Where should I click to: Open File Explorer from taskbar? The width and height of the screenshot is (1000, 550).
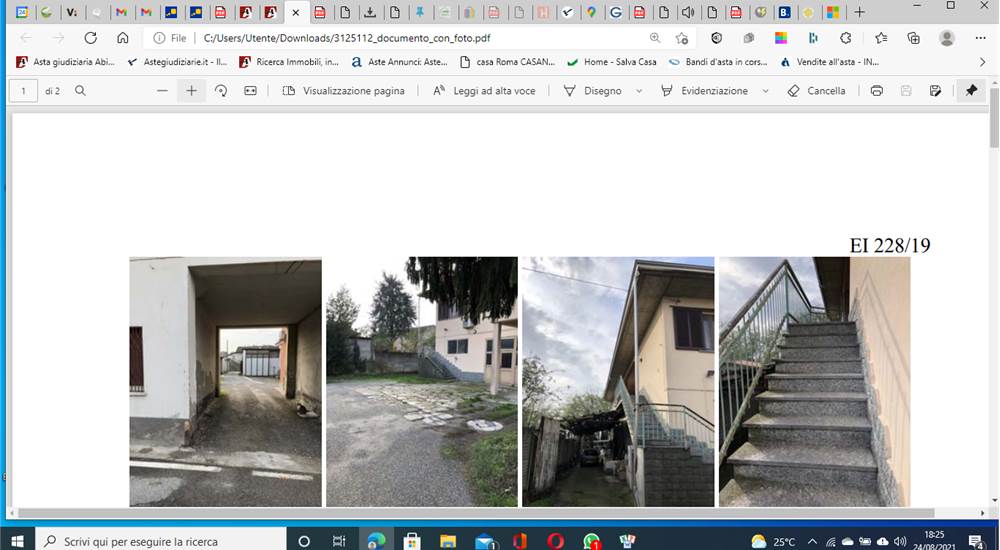point(448,541)
